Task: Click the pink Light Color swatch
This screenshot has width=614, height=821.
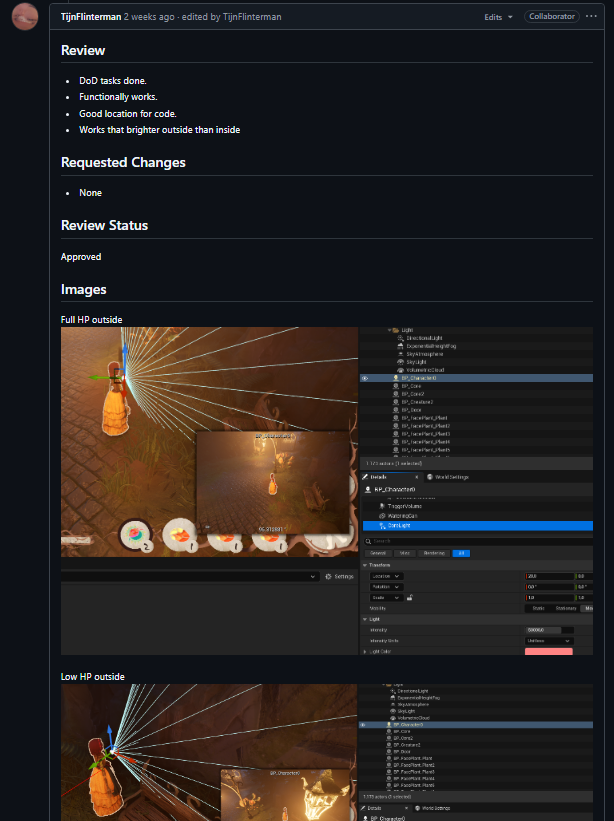Action: [548, 651]
